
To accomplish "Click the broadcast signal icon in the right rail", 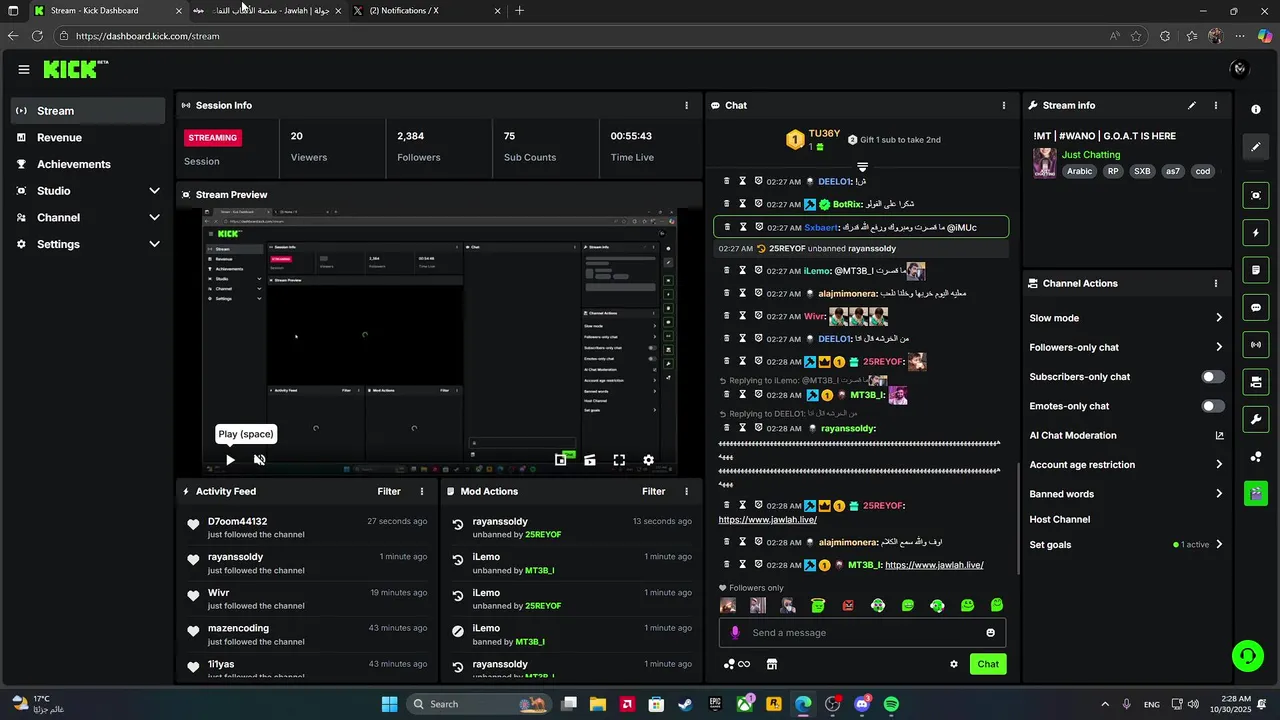I will [x=1256, y=345].
